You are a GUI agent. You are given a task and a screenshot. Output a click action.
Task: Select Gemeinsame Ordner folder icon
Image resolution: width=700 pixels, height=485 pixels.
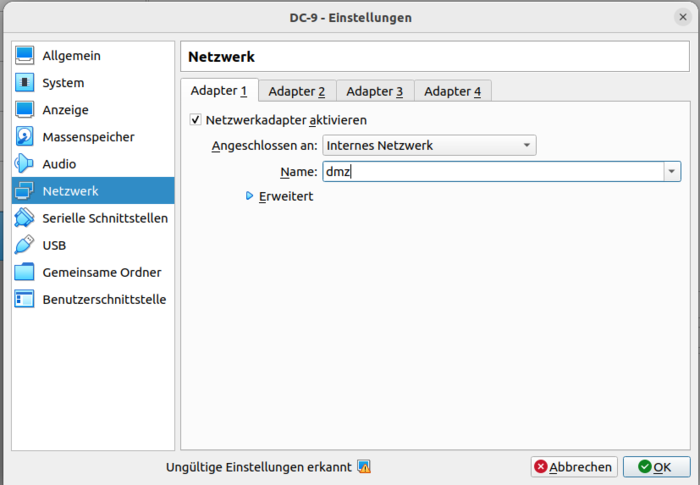[25, 272]
